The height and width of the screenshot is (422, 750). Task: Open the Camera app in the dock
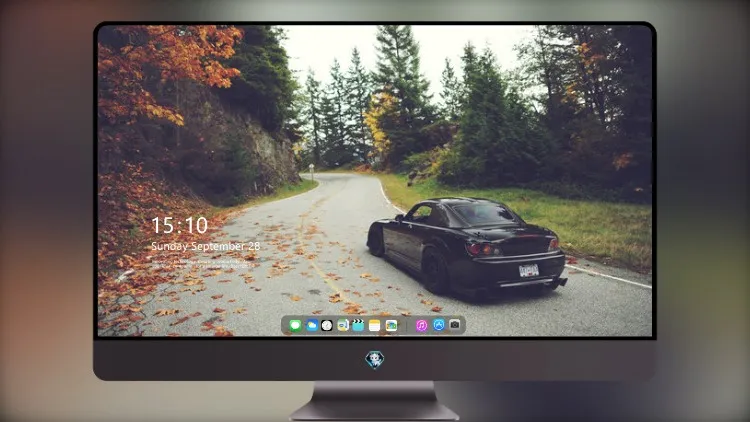(454, 325)
